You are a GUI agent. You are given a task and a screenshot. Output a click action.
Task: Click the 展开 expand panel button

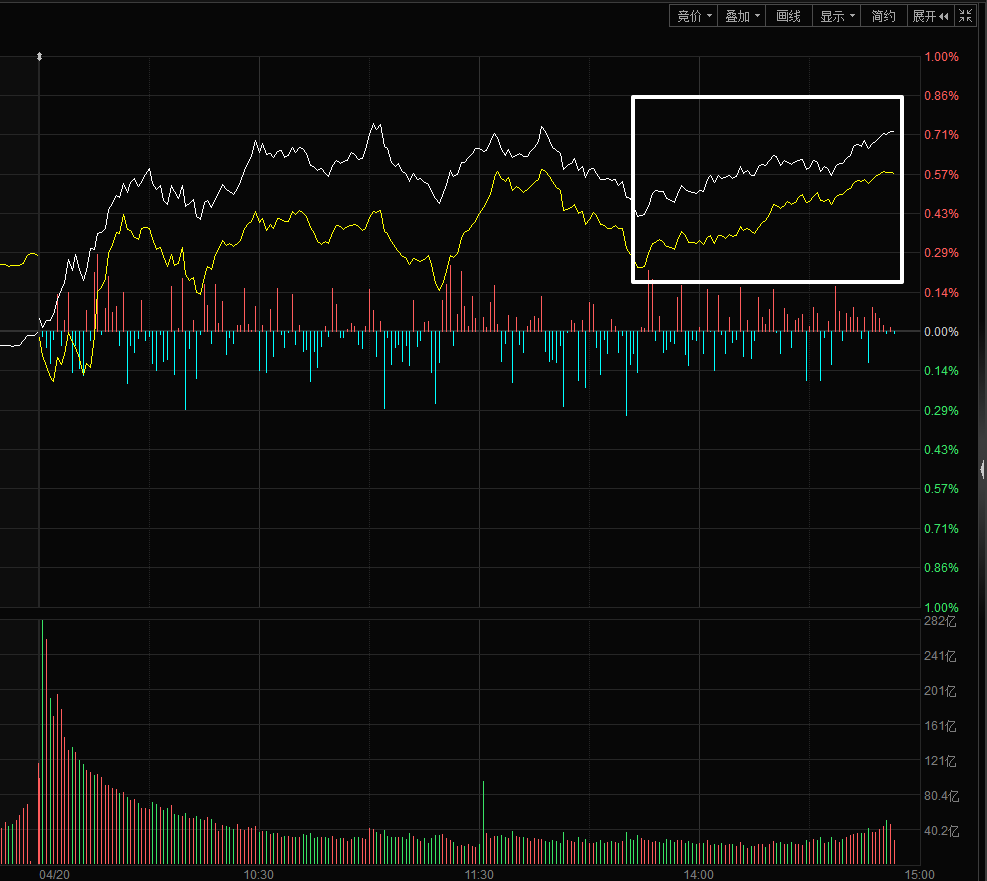(930, 16)
